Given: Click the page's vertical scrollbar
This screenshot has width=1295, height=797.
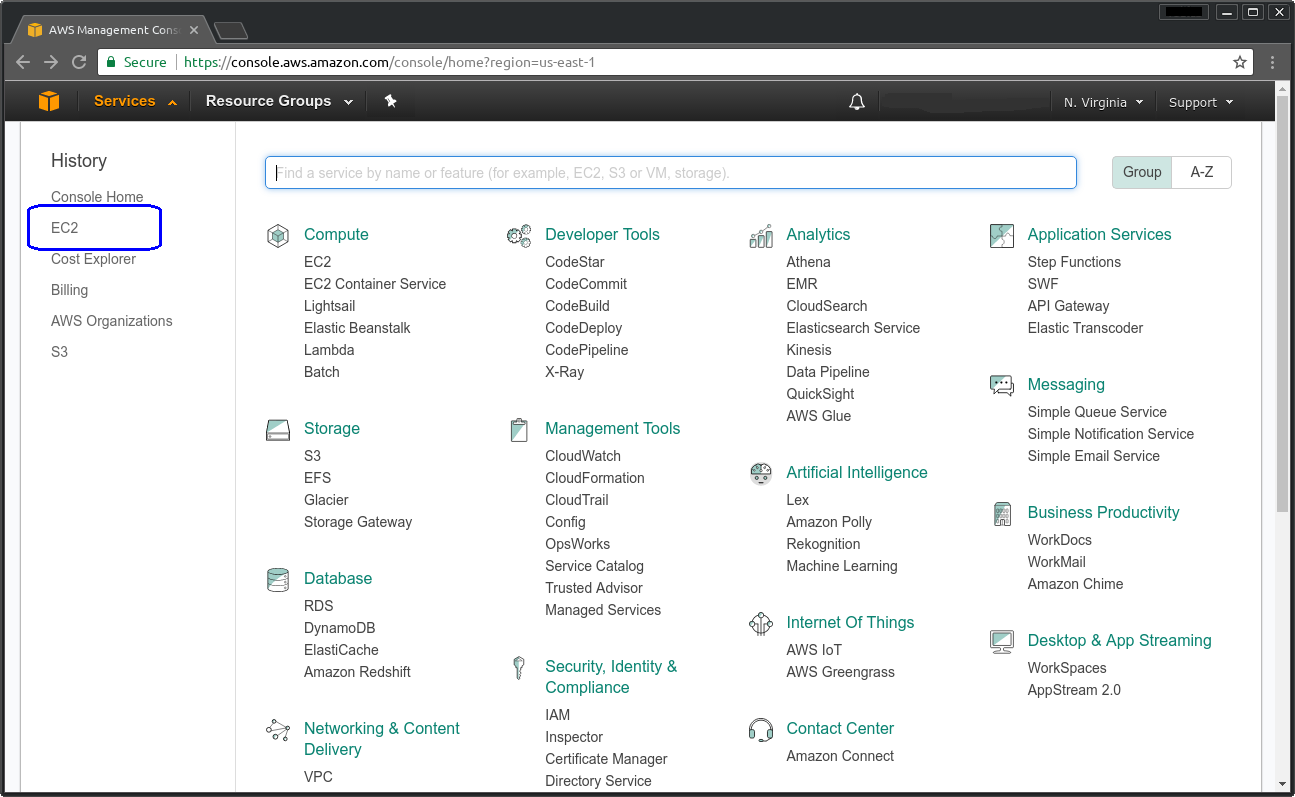Looking at the screenshot, I should tap(1283, 300).
